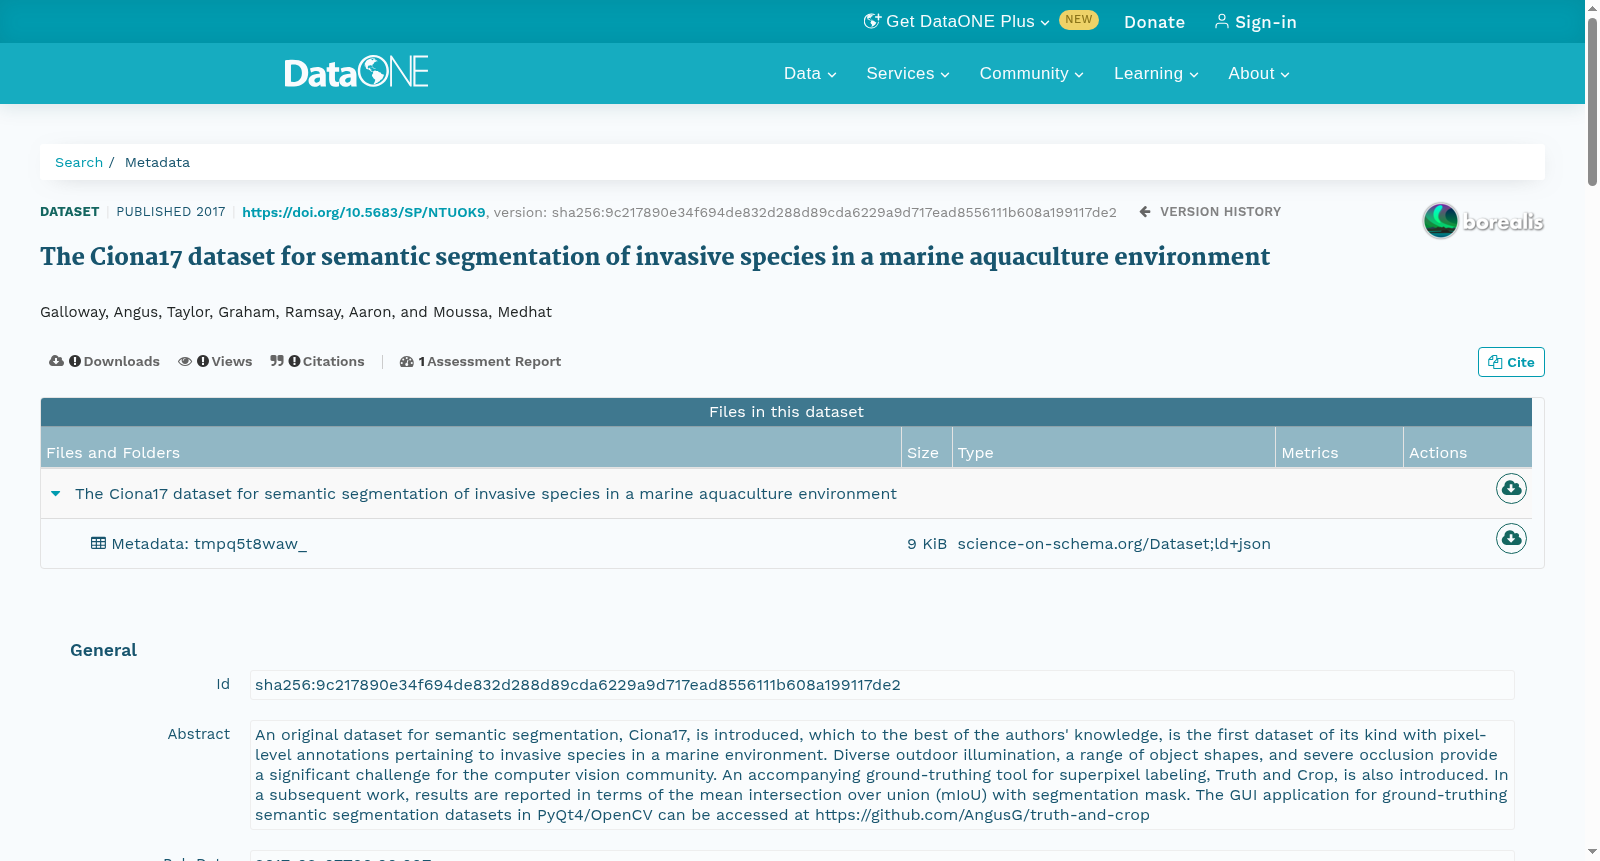The width and height of the screenshot is (1600, 861).
Task: Open the Services menu
Action: 908,73
